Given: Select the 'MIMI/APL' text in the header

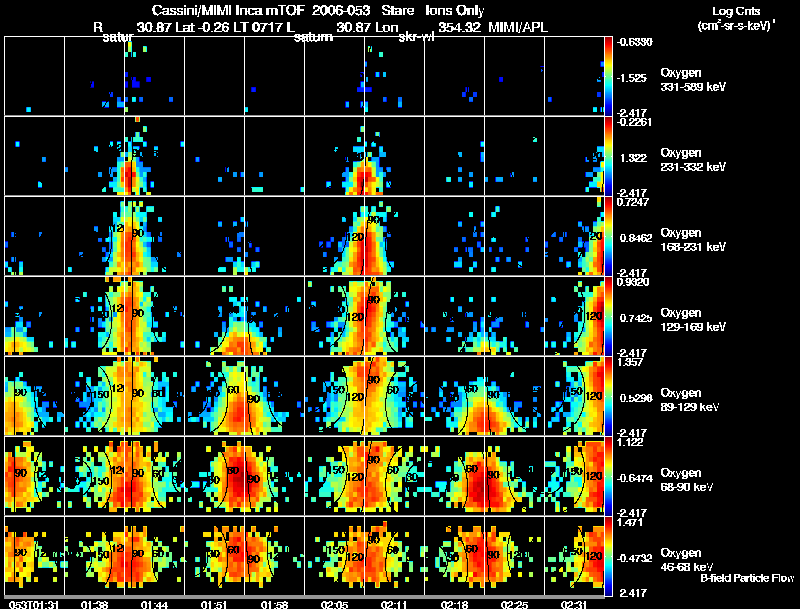Looking at the screenshot, I should pos(518,27).
